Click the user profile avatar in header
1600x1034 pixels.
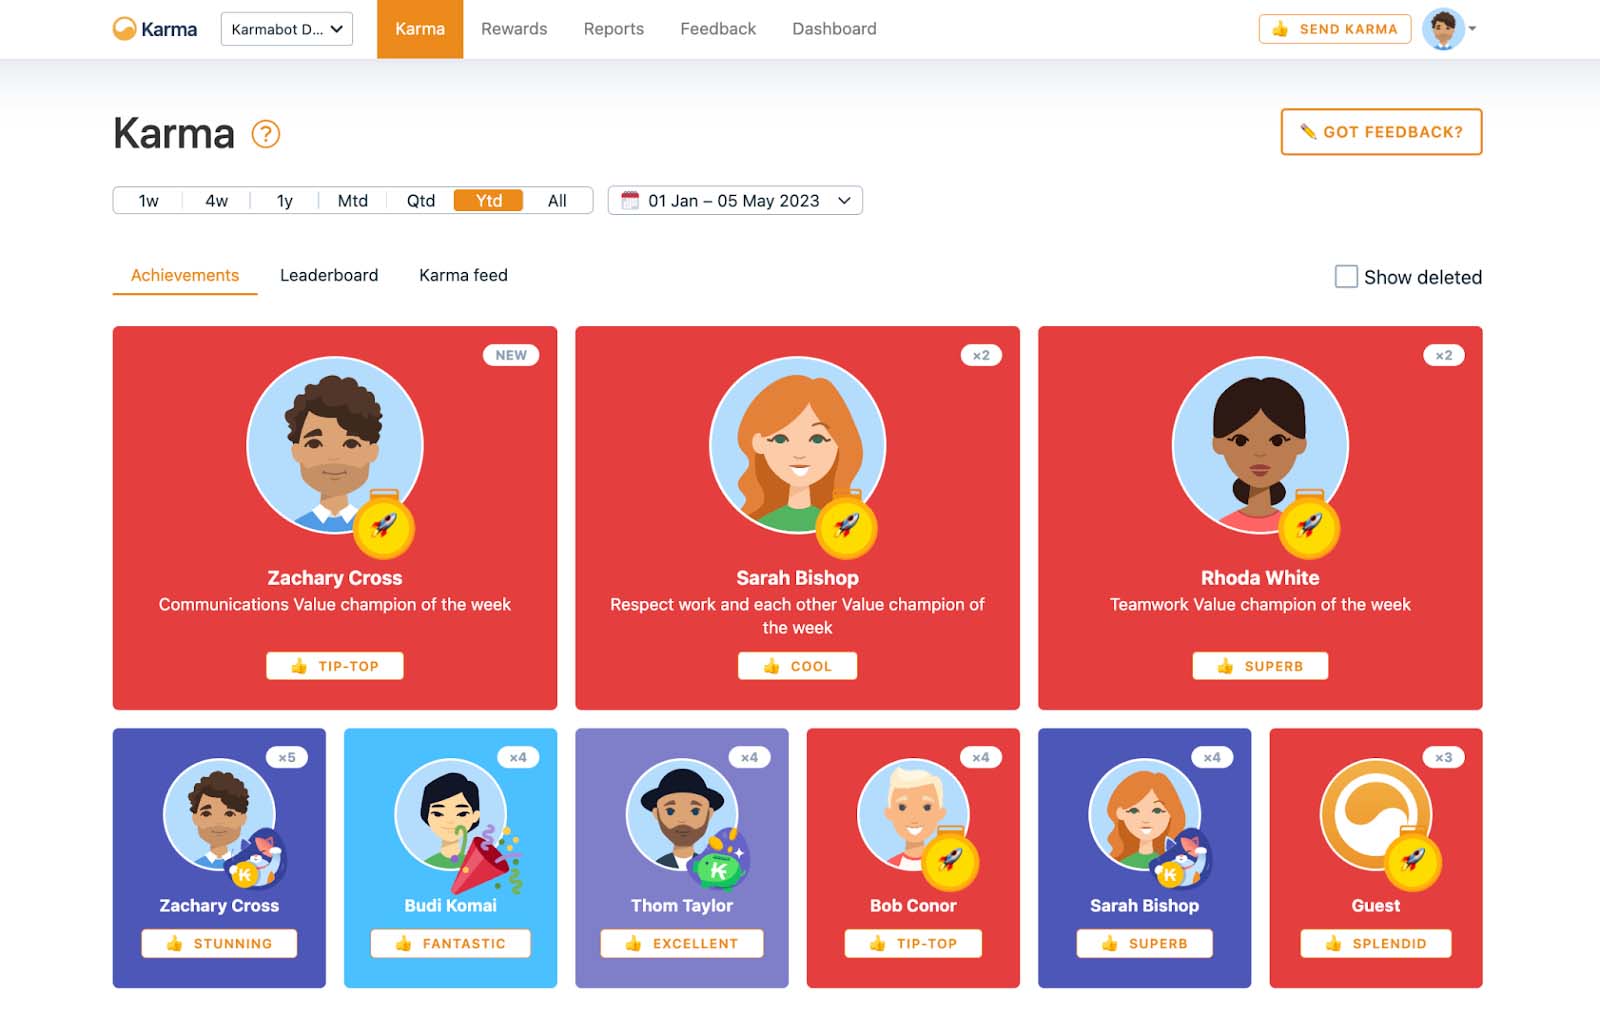click(x=1442, y=29)
